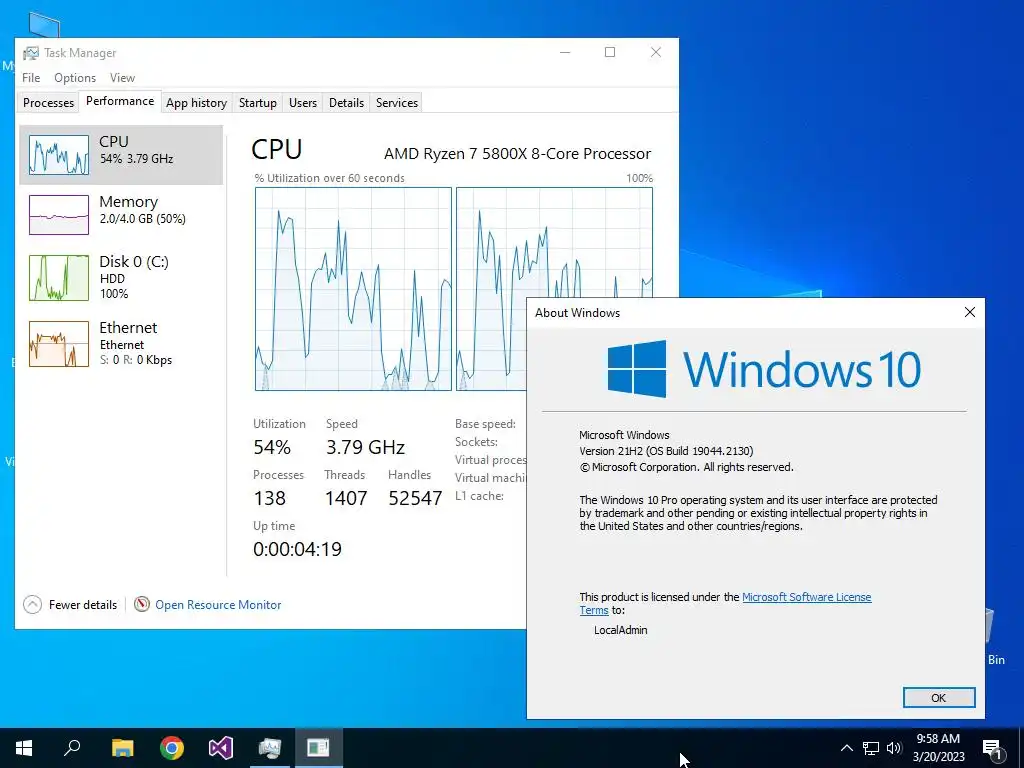Select the Ethernet graph thumbnail
The width and height of the screenshot is (1024, 768).
click(59, 344)
